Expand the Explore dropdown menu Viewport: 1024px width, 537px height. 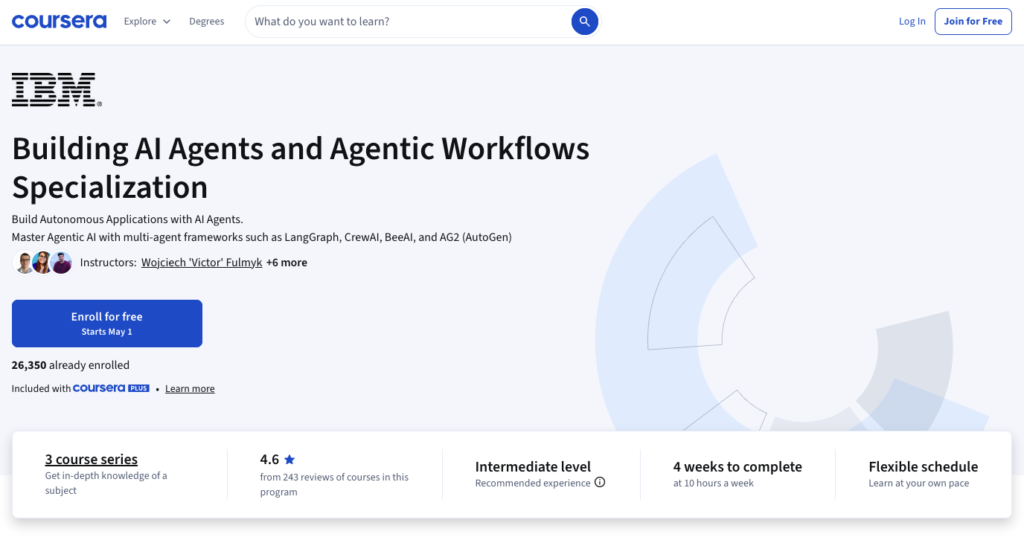[x=147, y=22]
